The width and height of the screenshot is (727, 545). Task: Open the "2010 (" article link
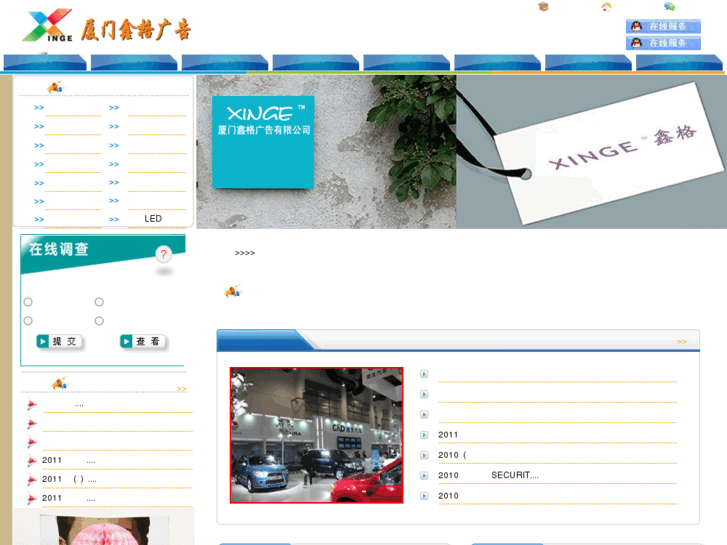point(452,455)
